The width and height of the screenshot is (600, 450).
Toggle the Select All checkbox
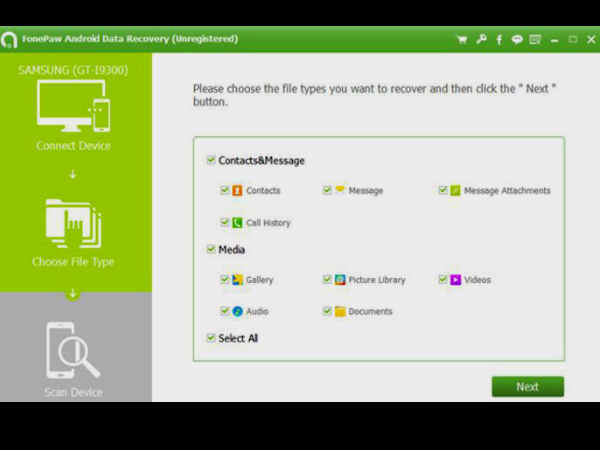click(211, 338)
